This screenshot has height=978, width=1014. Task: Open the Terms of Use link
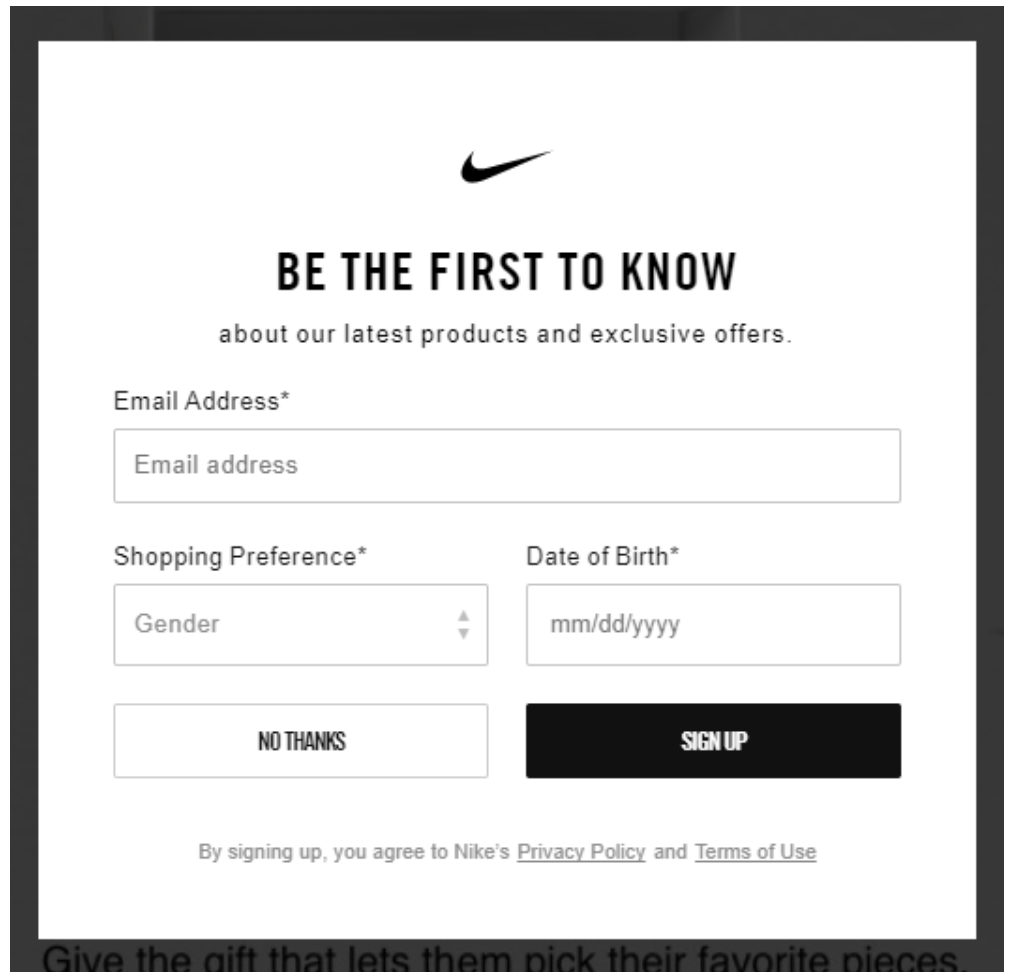(x=755, y=853)
